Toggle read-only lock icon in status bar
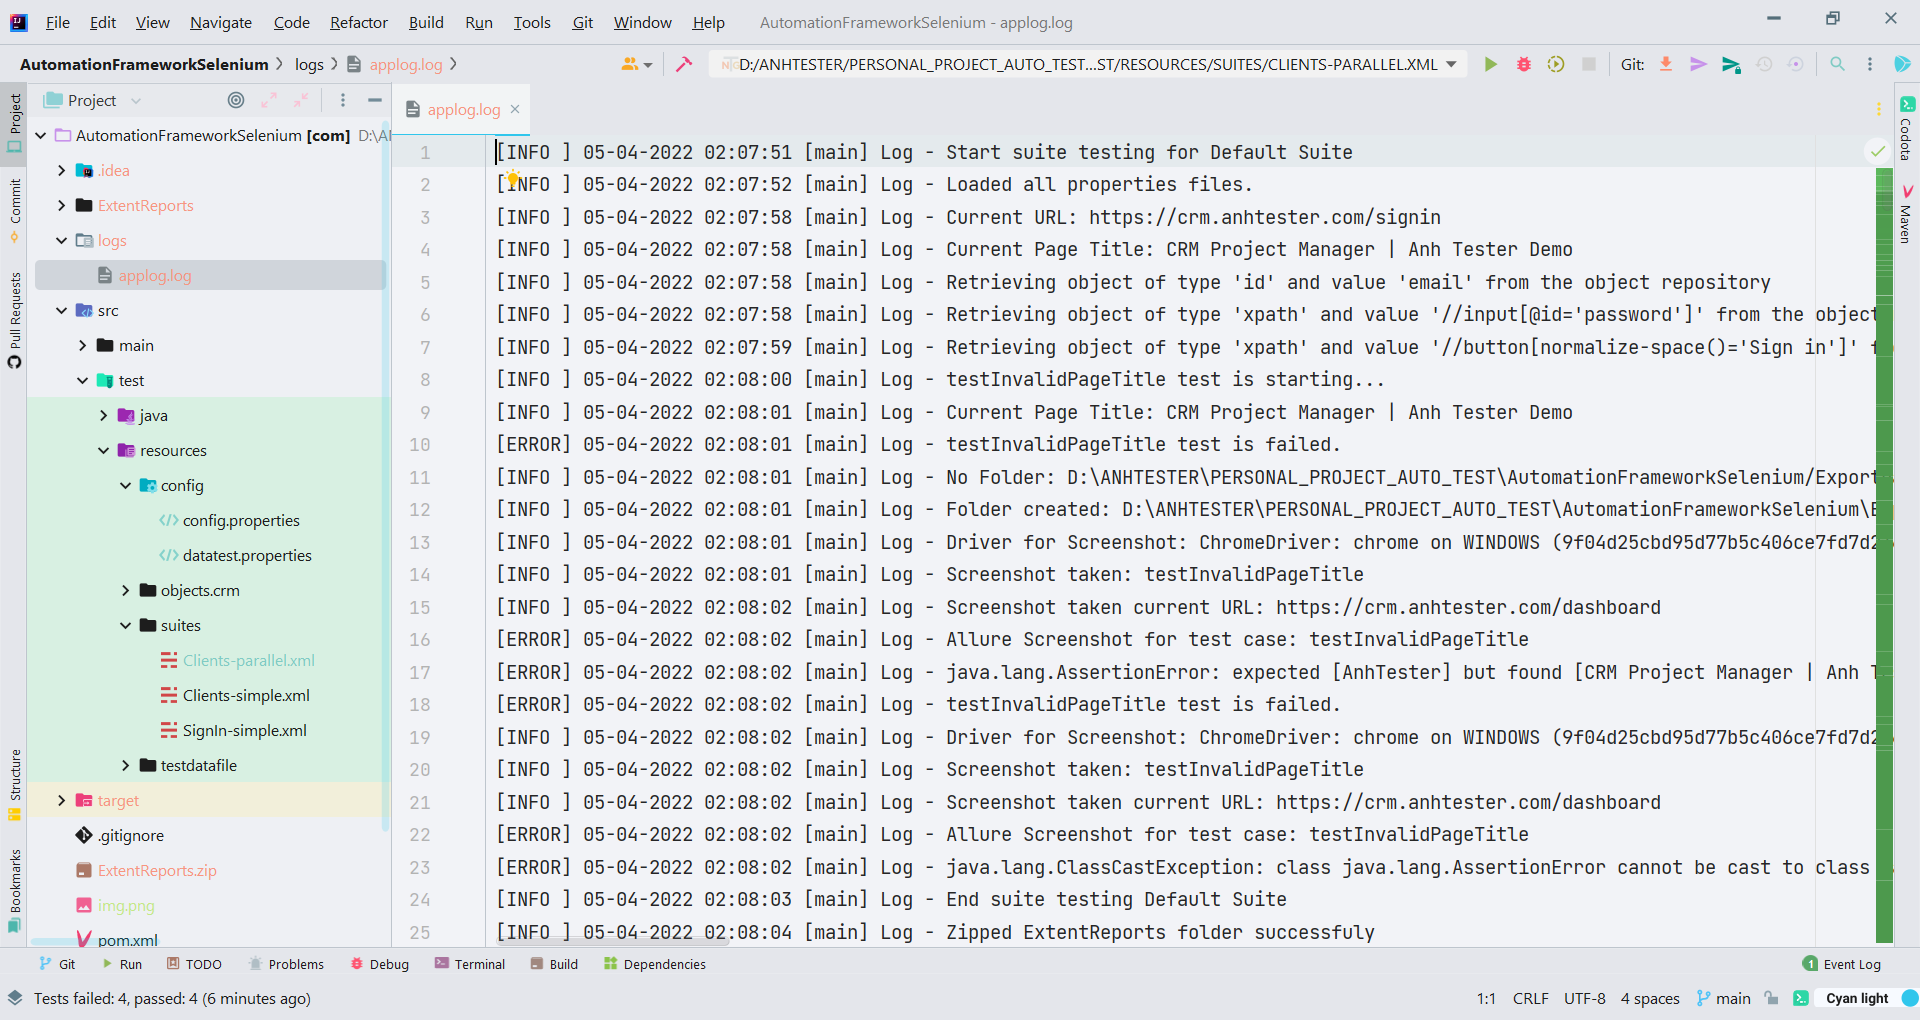 coord(1771,998)
